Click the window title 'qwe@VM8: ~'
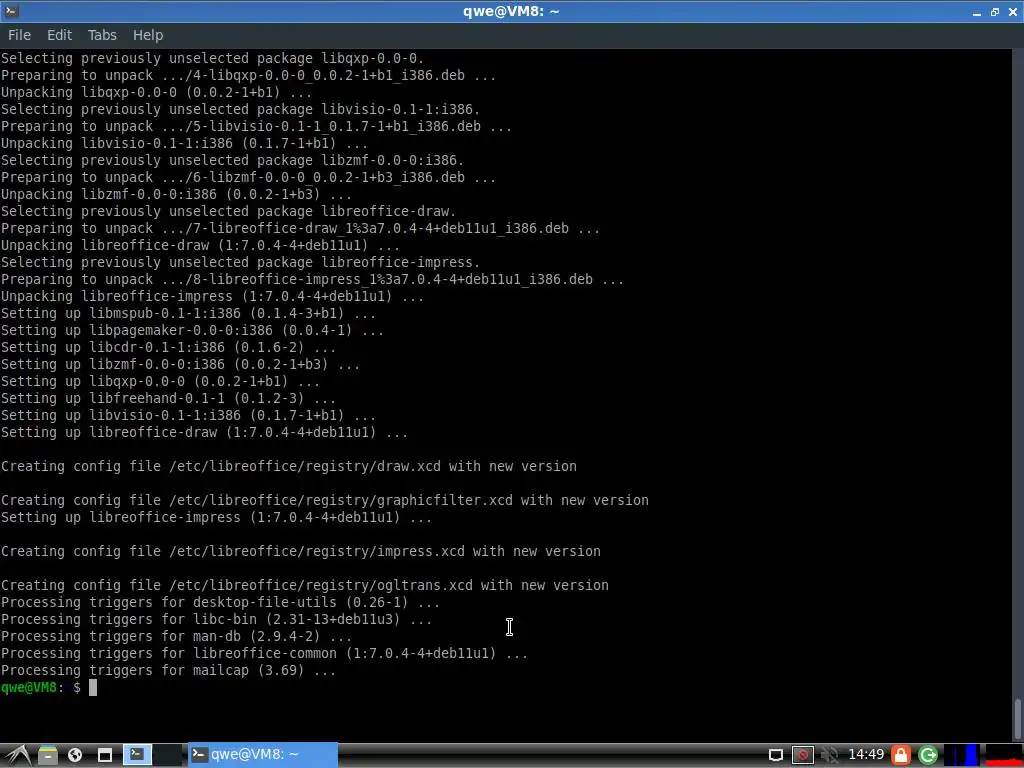The image size is (1024, 768). tap(511, 12)
